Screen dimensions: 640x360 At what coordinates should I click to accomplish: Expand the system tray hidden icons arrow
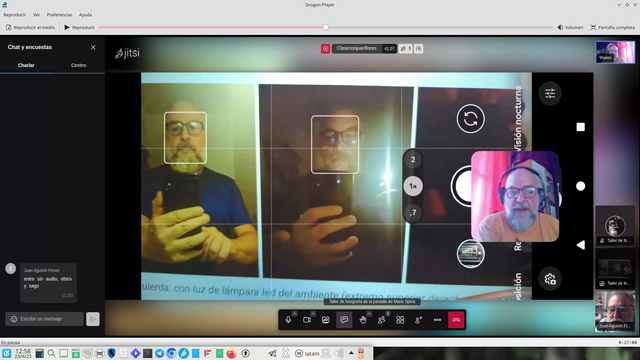click(351, 353)
